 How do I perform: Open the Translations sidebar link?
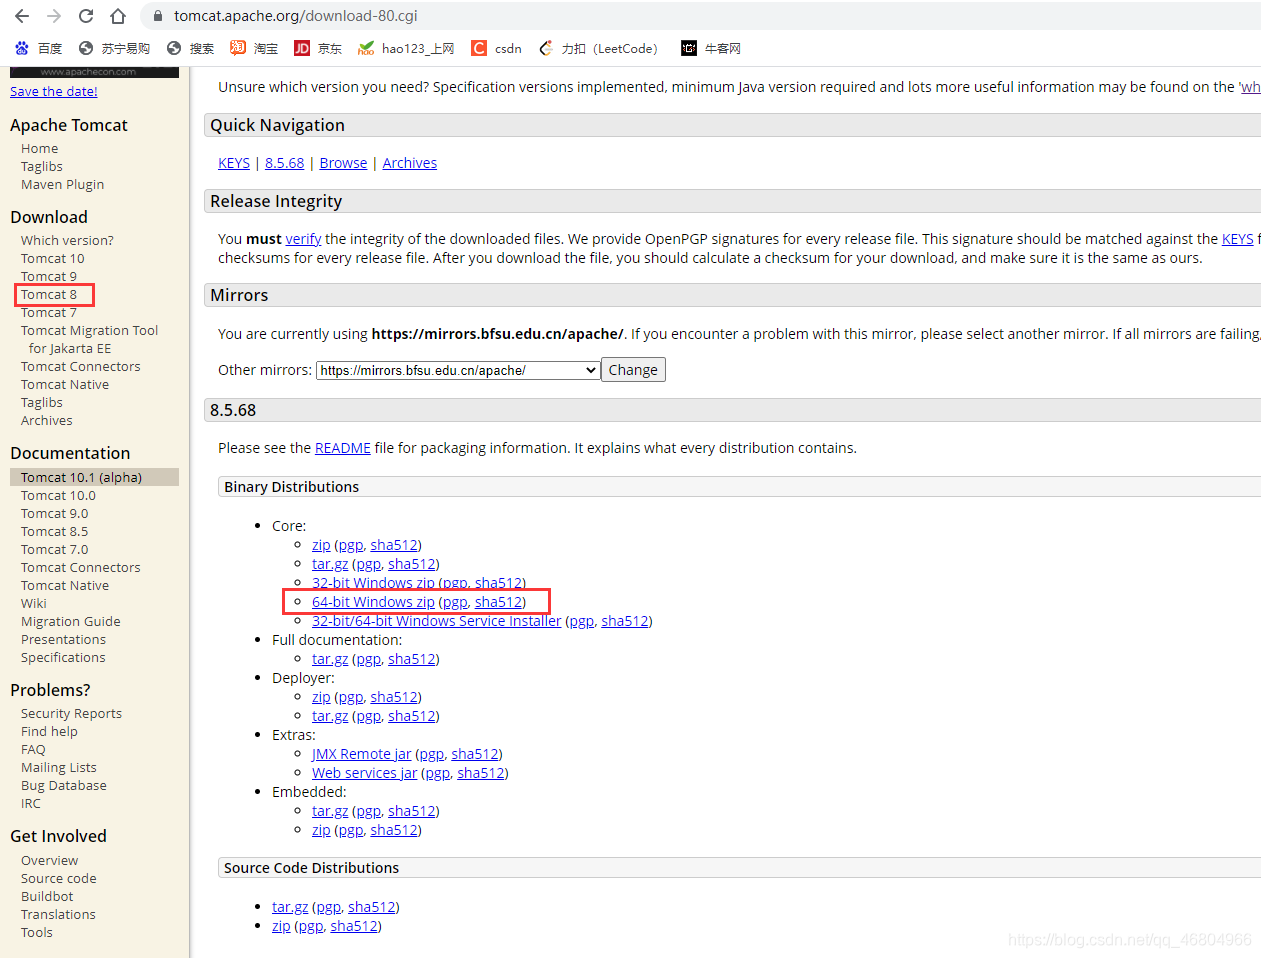point(58,914)
